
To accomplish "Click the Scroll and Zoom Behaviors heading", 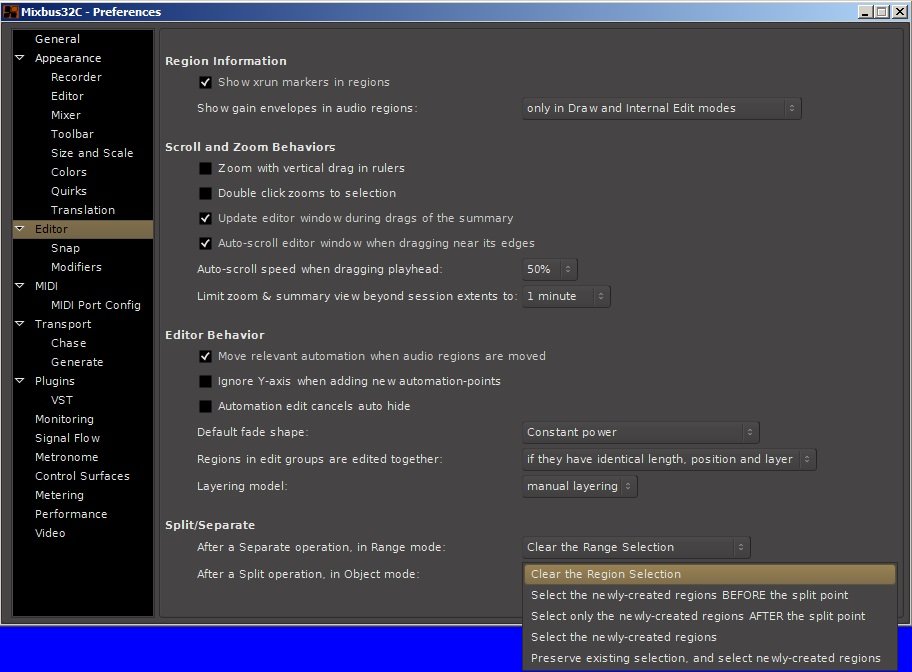I will point(250,147).
